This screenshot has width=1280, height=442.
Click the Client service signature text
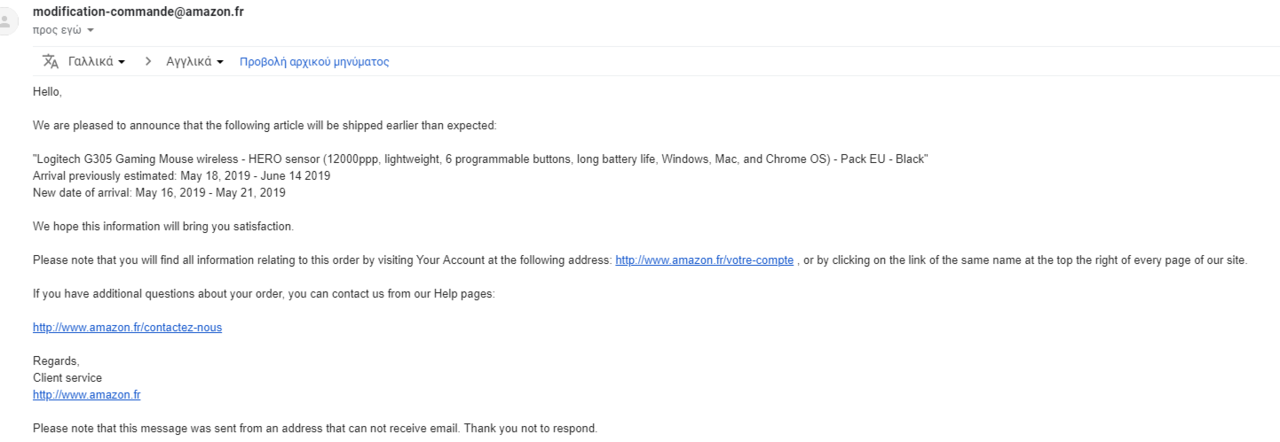pyautogui.click(x=67, y=378)
